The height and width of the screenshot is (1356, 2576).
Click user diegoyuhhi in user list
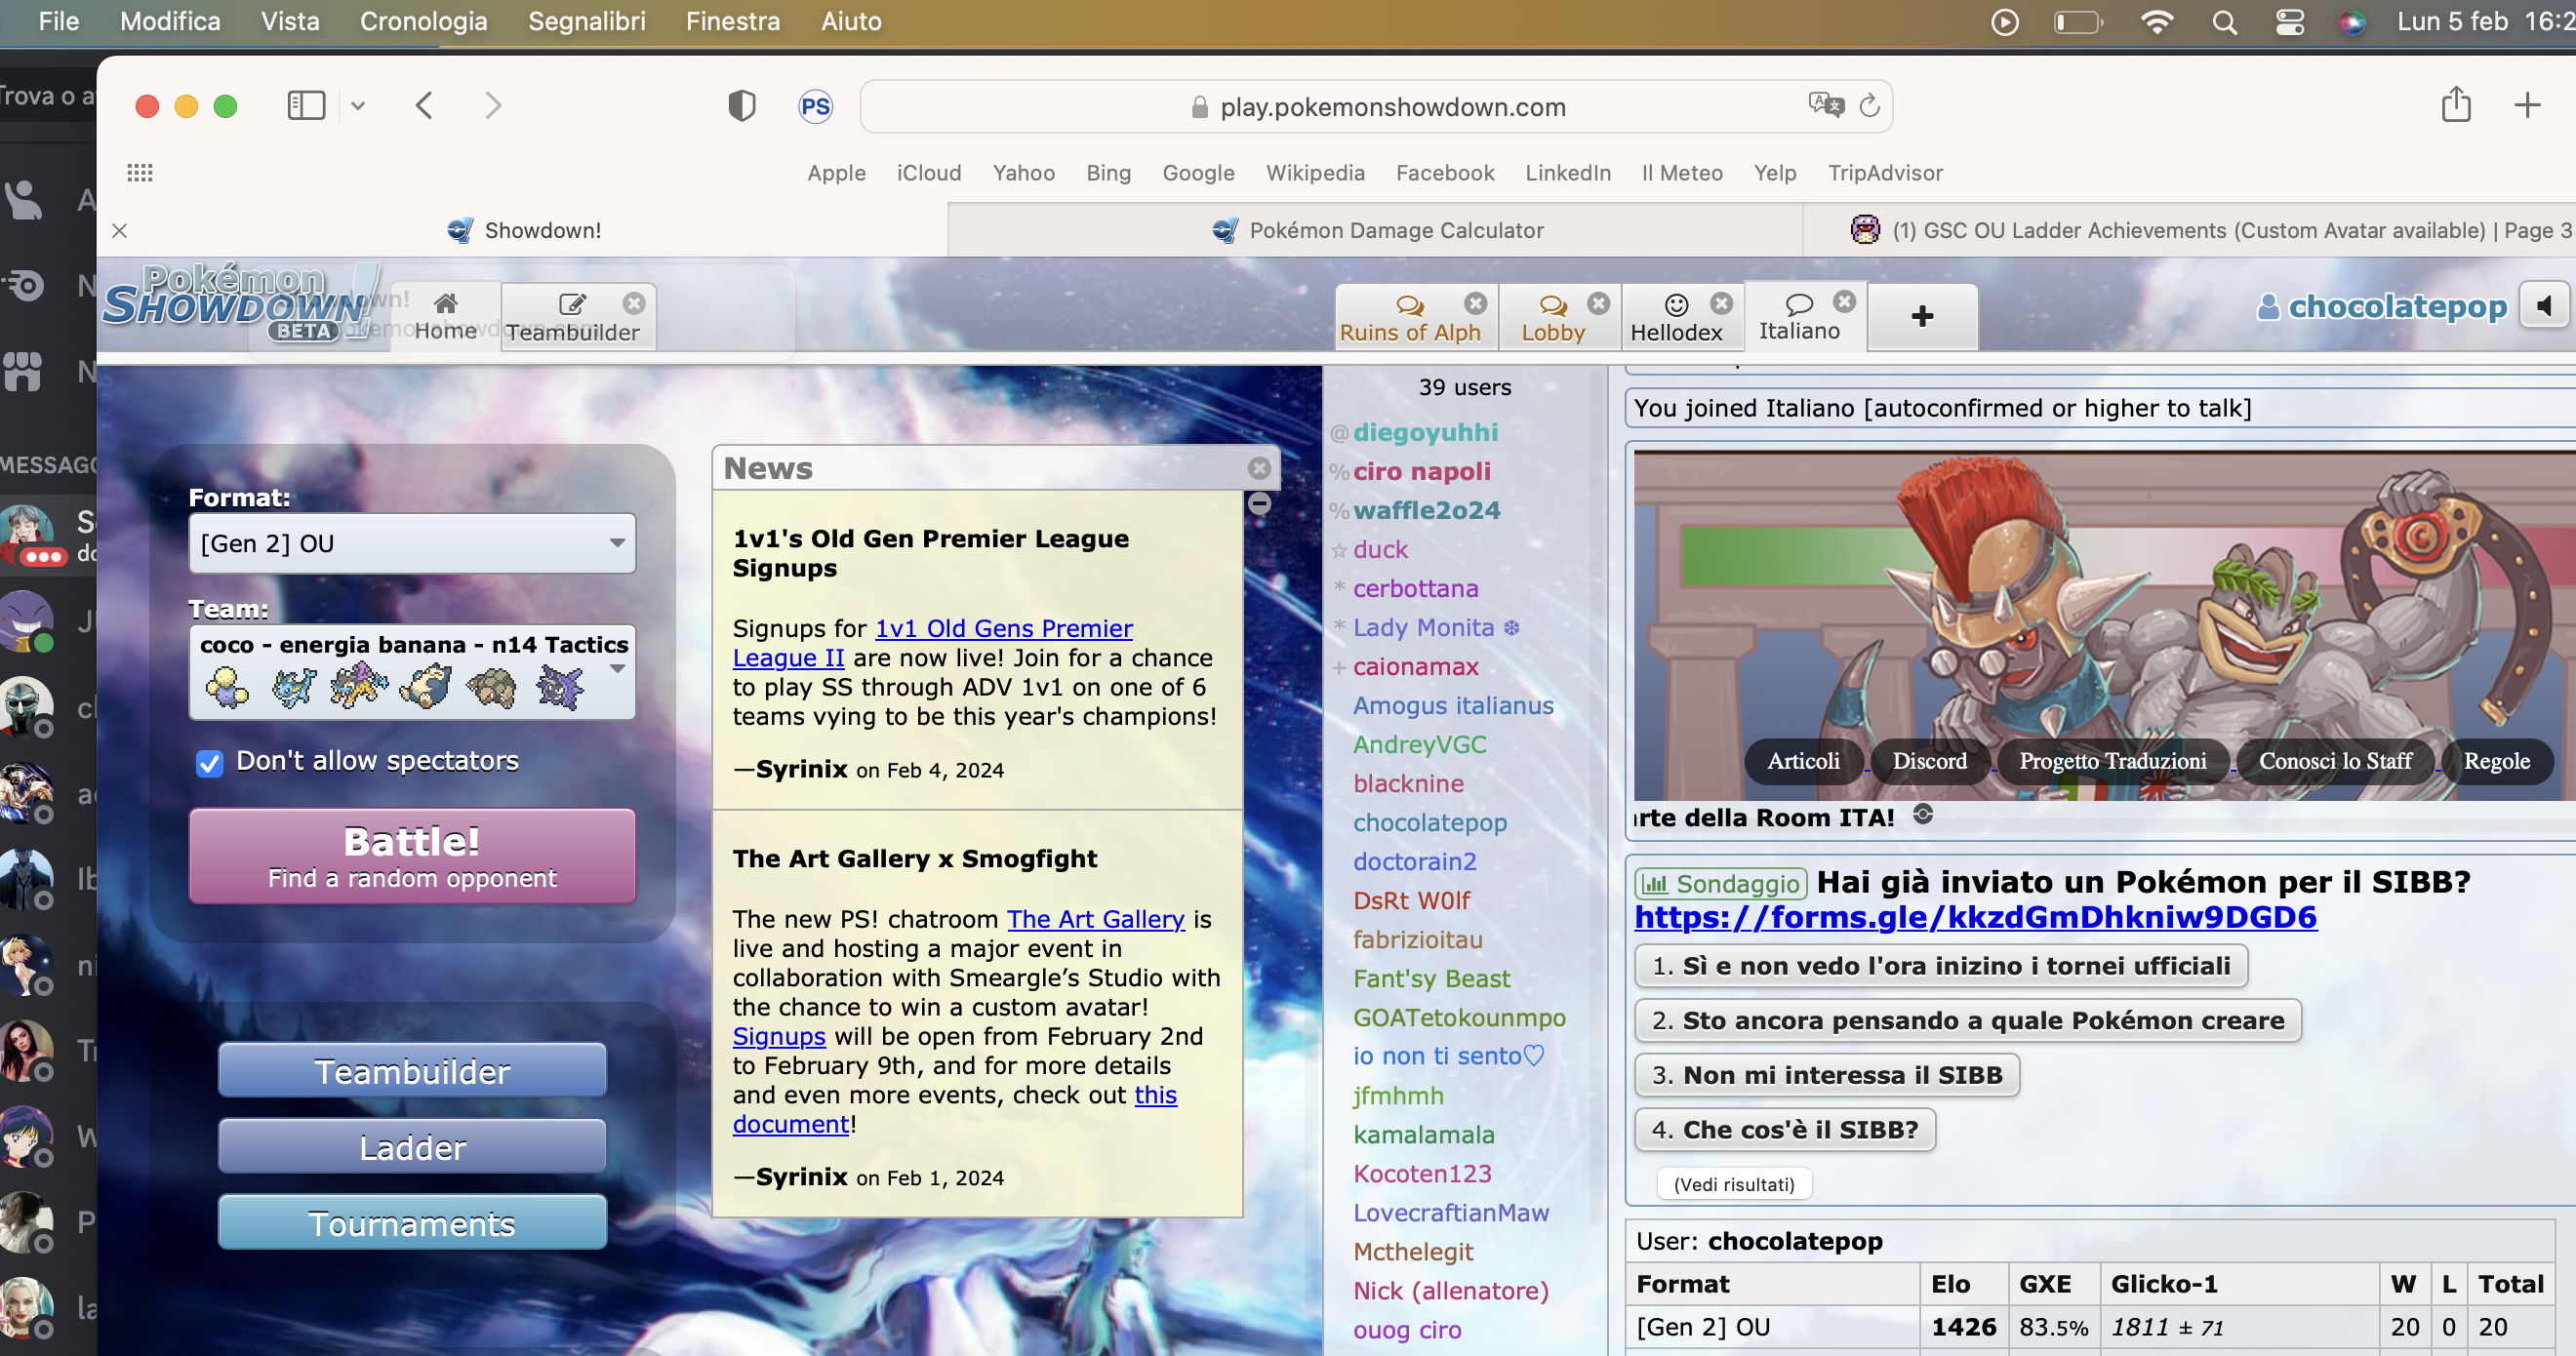[x=1425, y=432]
